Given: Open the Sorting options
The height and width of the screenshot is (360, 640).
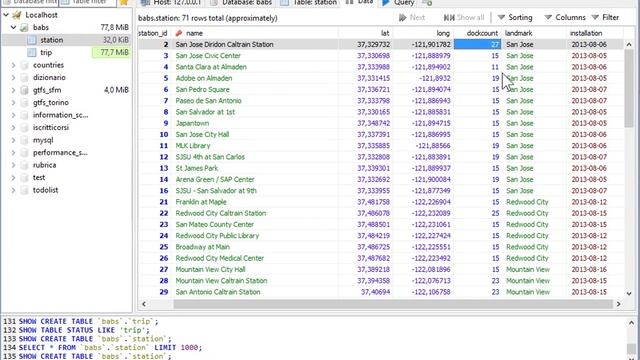Looking at the screenshot, I should point(515,18).
